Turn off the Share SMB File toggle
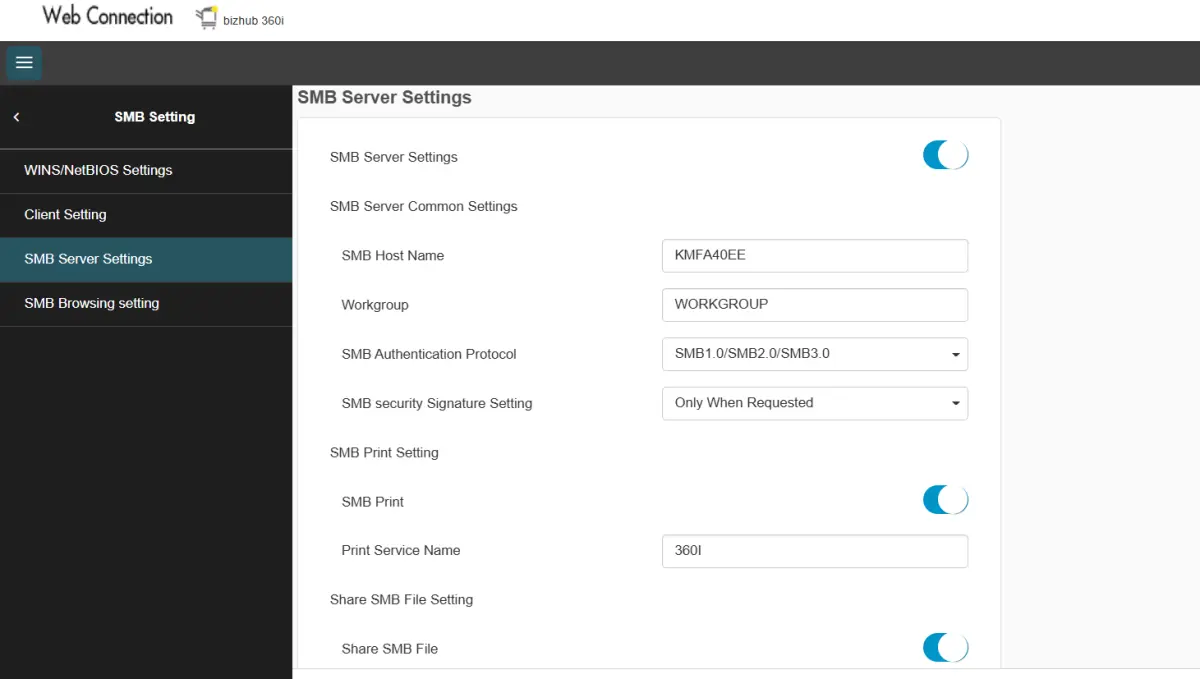 [x=944, y=647]
